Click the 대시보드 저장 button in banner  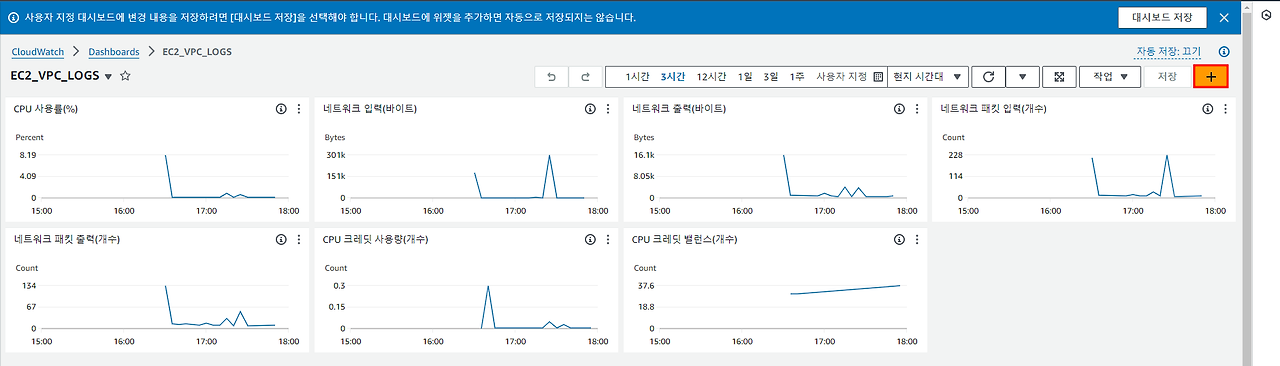1162,18
